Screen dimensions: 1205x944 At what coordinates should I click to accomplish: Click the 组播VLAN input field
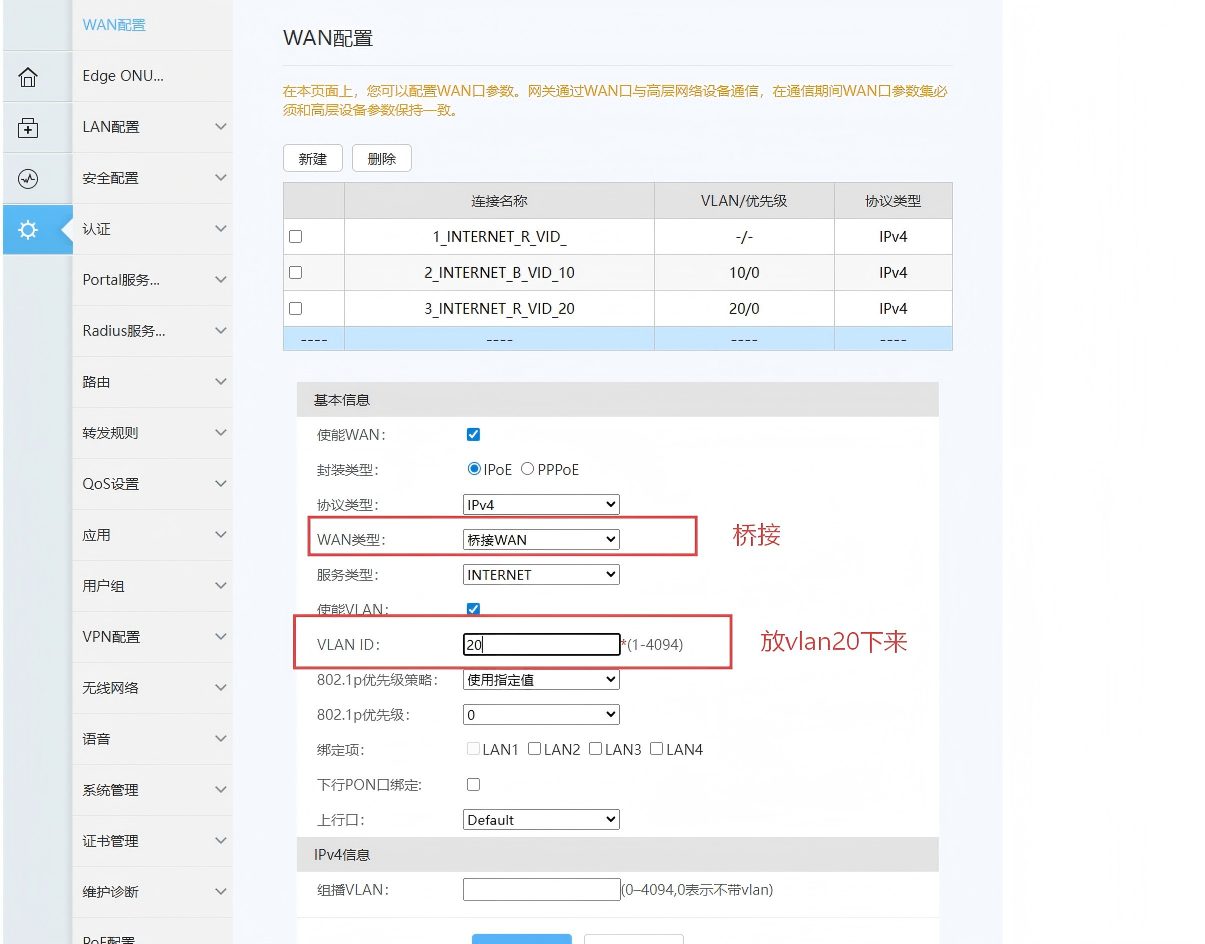(x=541, y=890)
